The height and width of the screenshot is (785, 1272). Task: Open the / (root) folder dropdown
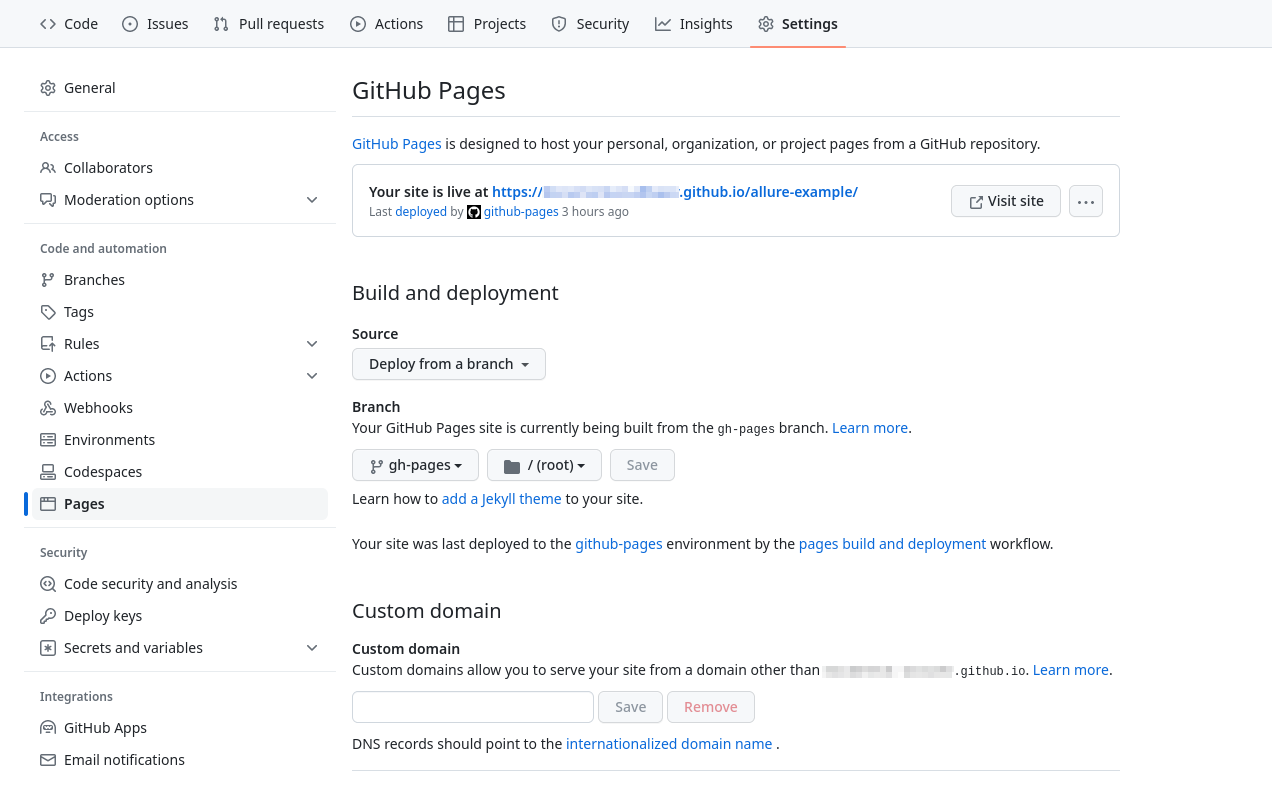pyautogui.click(x=544, y=464)
